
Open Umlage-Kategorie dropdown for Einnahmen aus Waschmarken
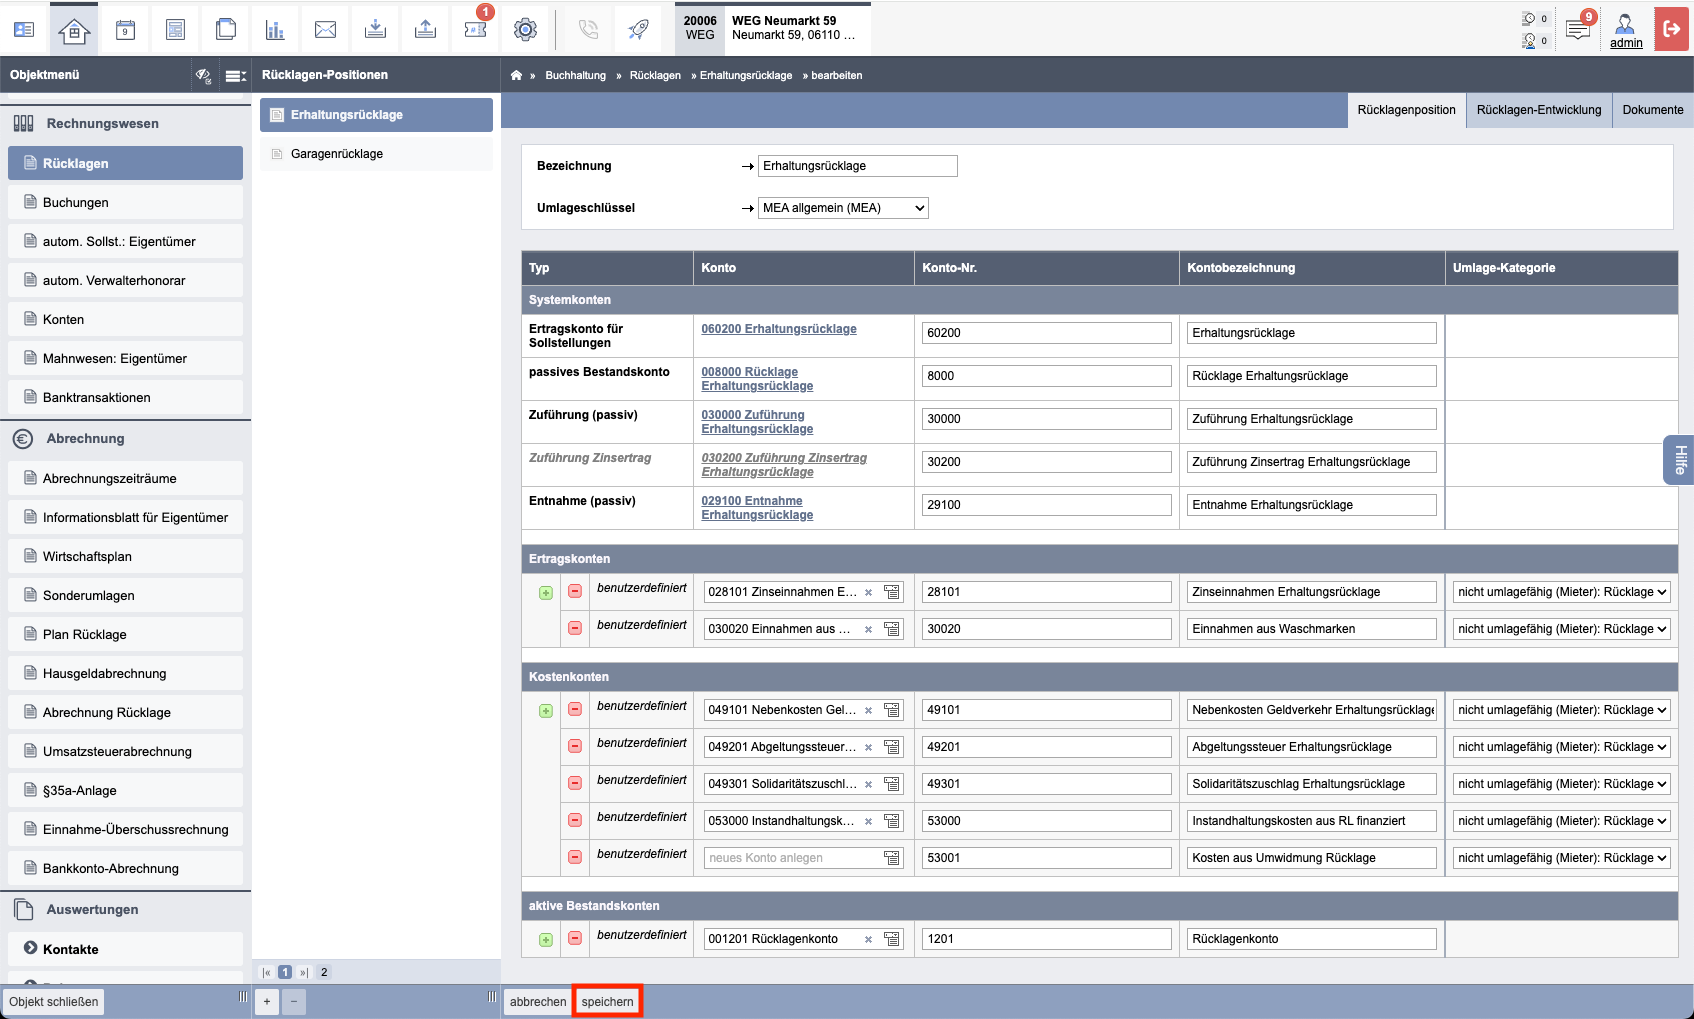(x=1561, y=629)
